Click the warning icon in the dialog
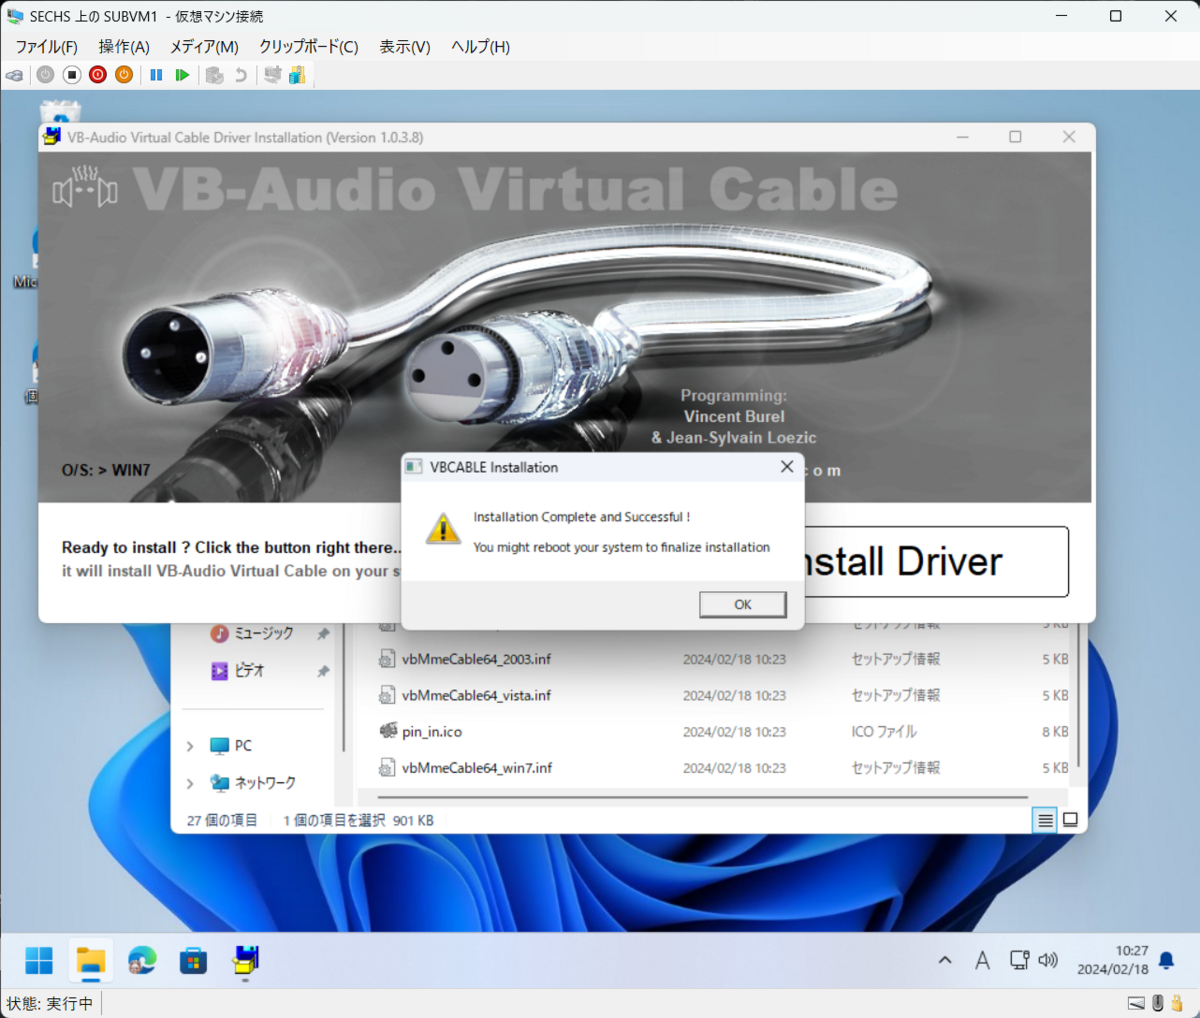The width and height of the screenshot is (1200, 1018). pyautogui.click(x=443, y=529)
